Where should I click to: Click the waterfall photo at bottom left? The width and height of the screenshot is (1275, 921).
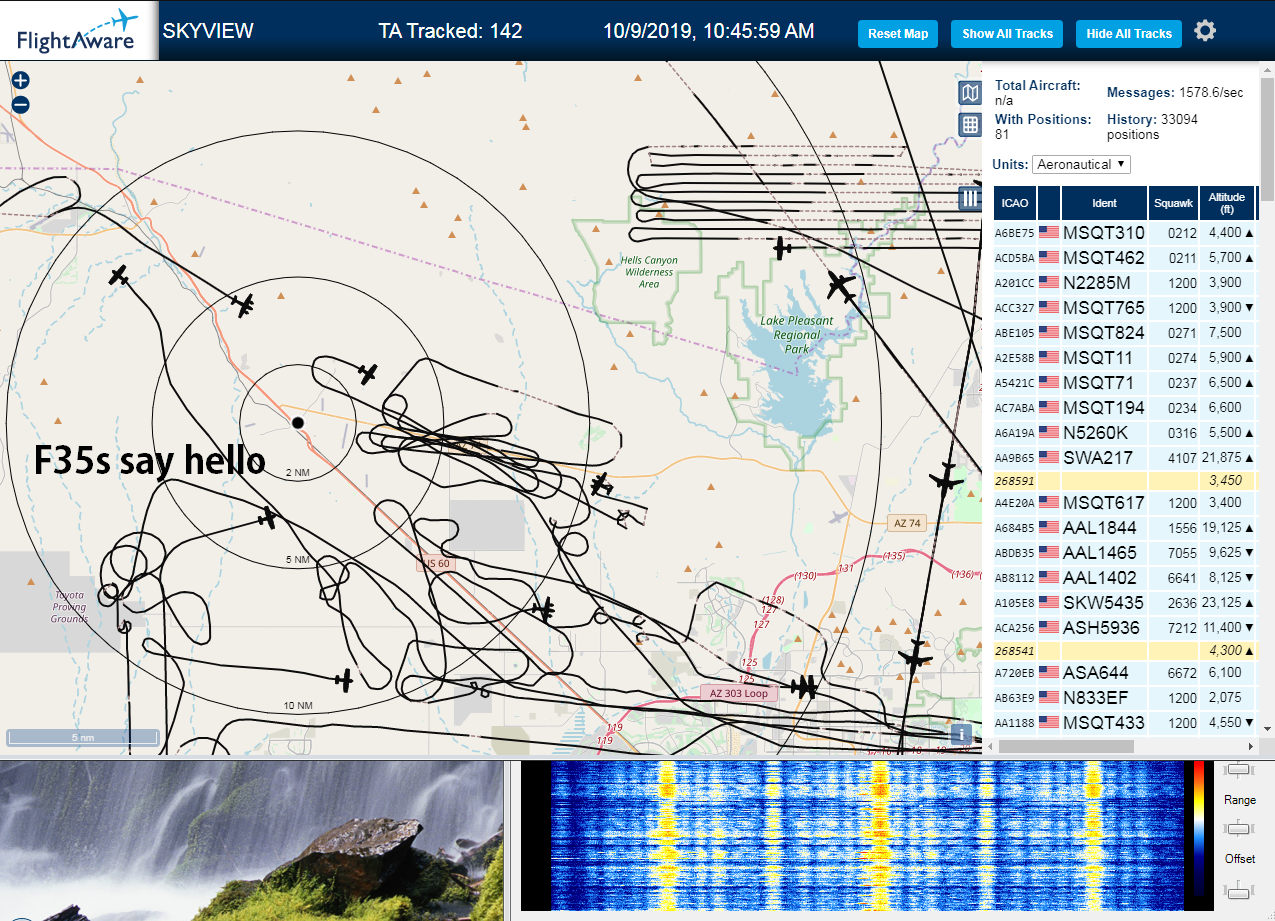point(251,840)
